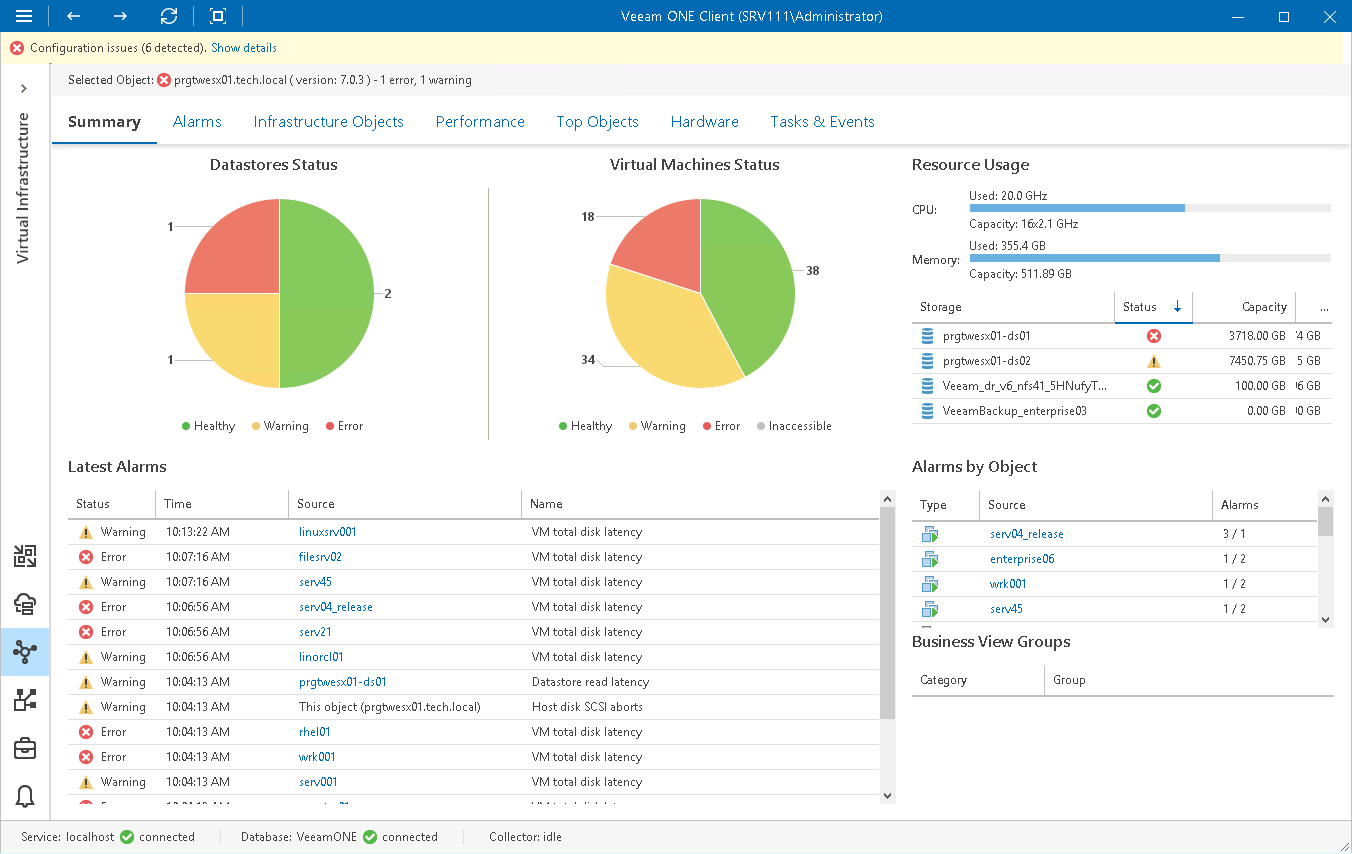Screen dimensions: 1352x854
Task: Open the Alarm Management bell icon
Action: [24, 796]
